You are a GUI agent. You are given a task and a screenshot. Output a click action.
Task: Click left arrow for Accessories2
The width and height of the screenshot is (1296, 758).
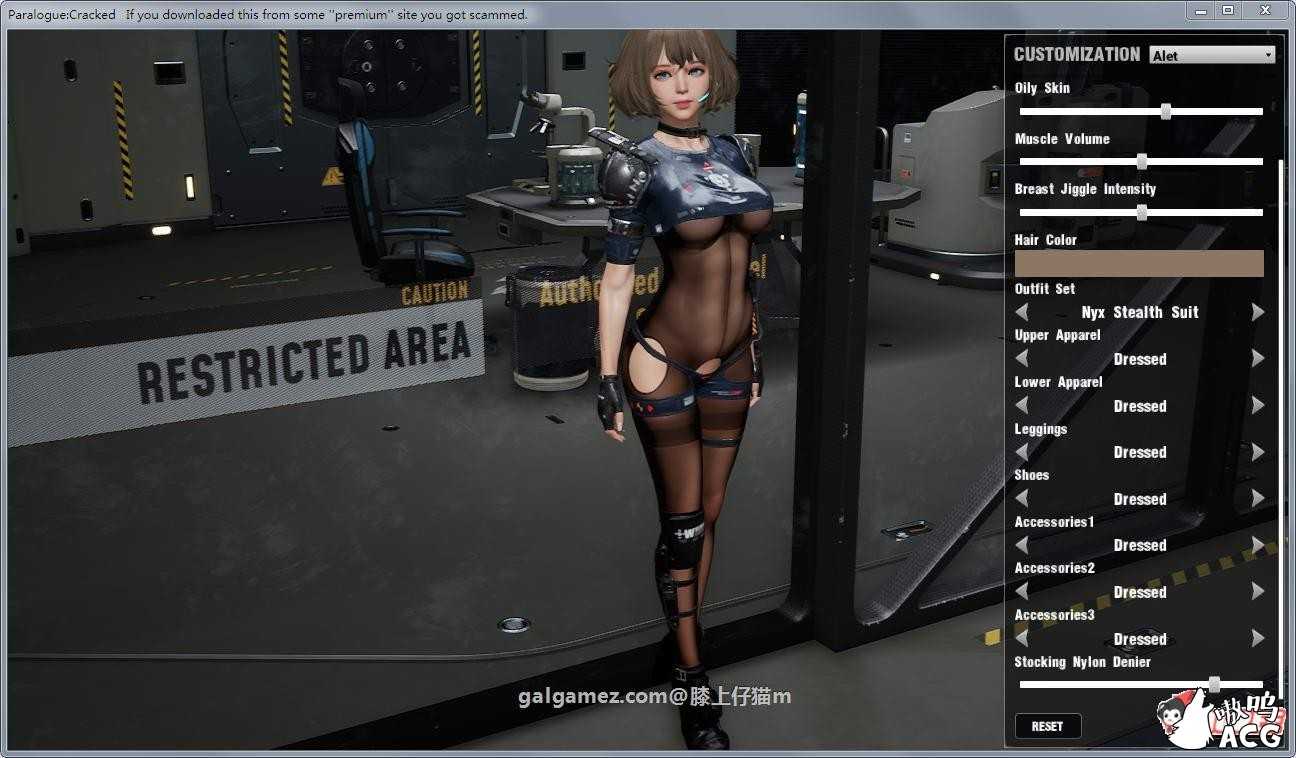1022,591
